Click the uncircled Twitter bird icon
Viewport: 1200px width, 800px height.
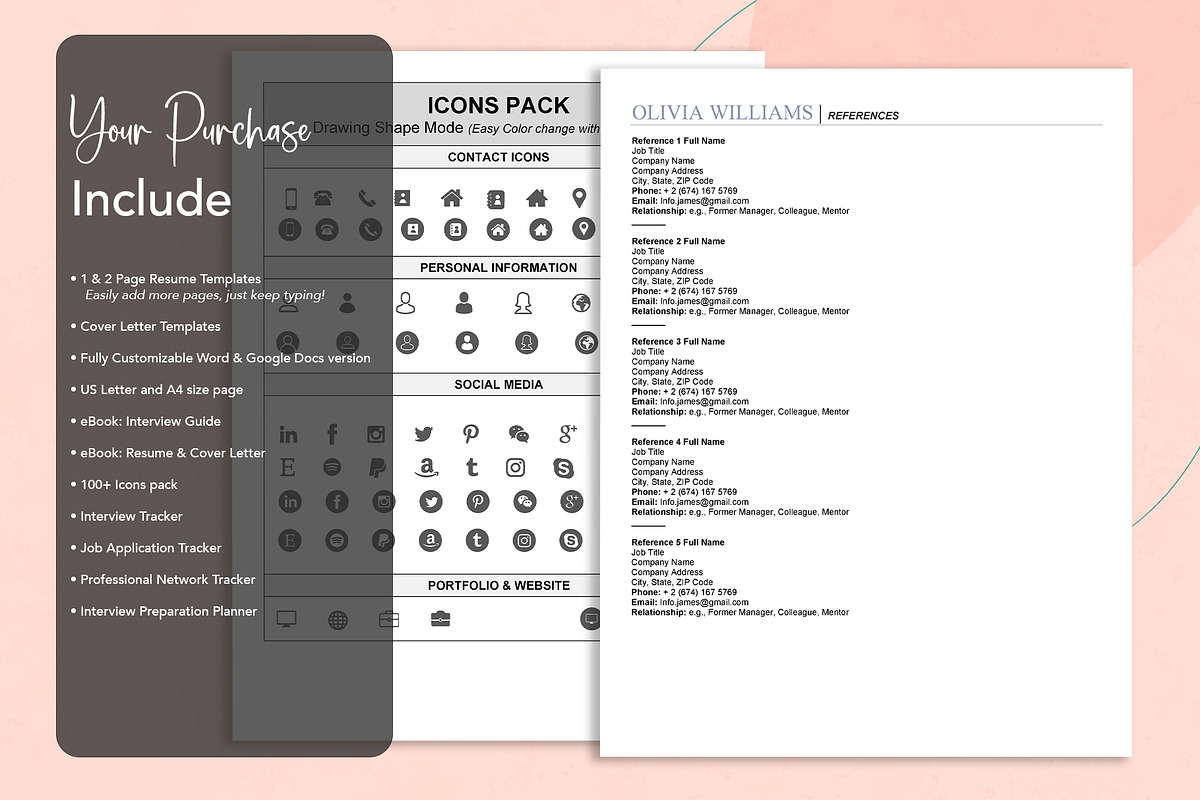pyautogui.click(x=423, y=434)
